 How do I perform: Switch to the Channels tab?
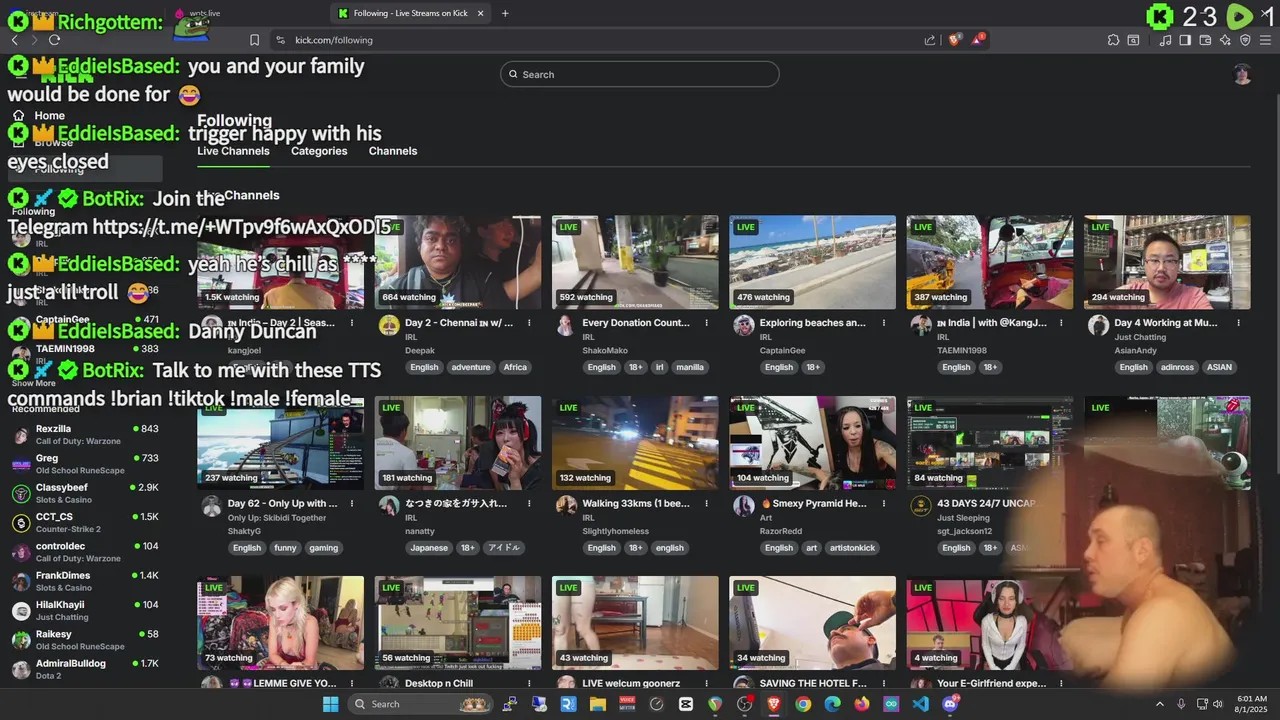393,151
